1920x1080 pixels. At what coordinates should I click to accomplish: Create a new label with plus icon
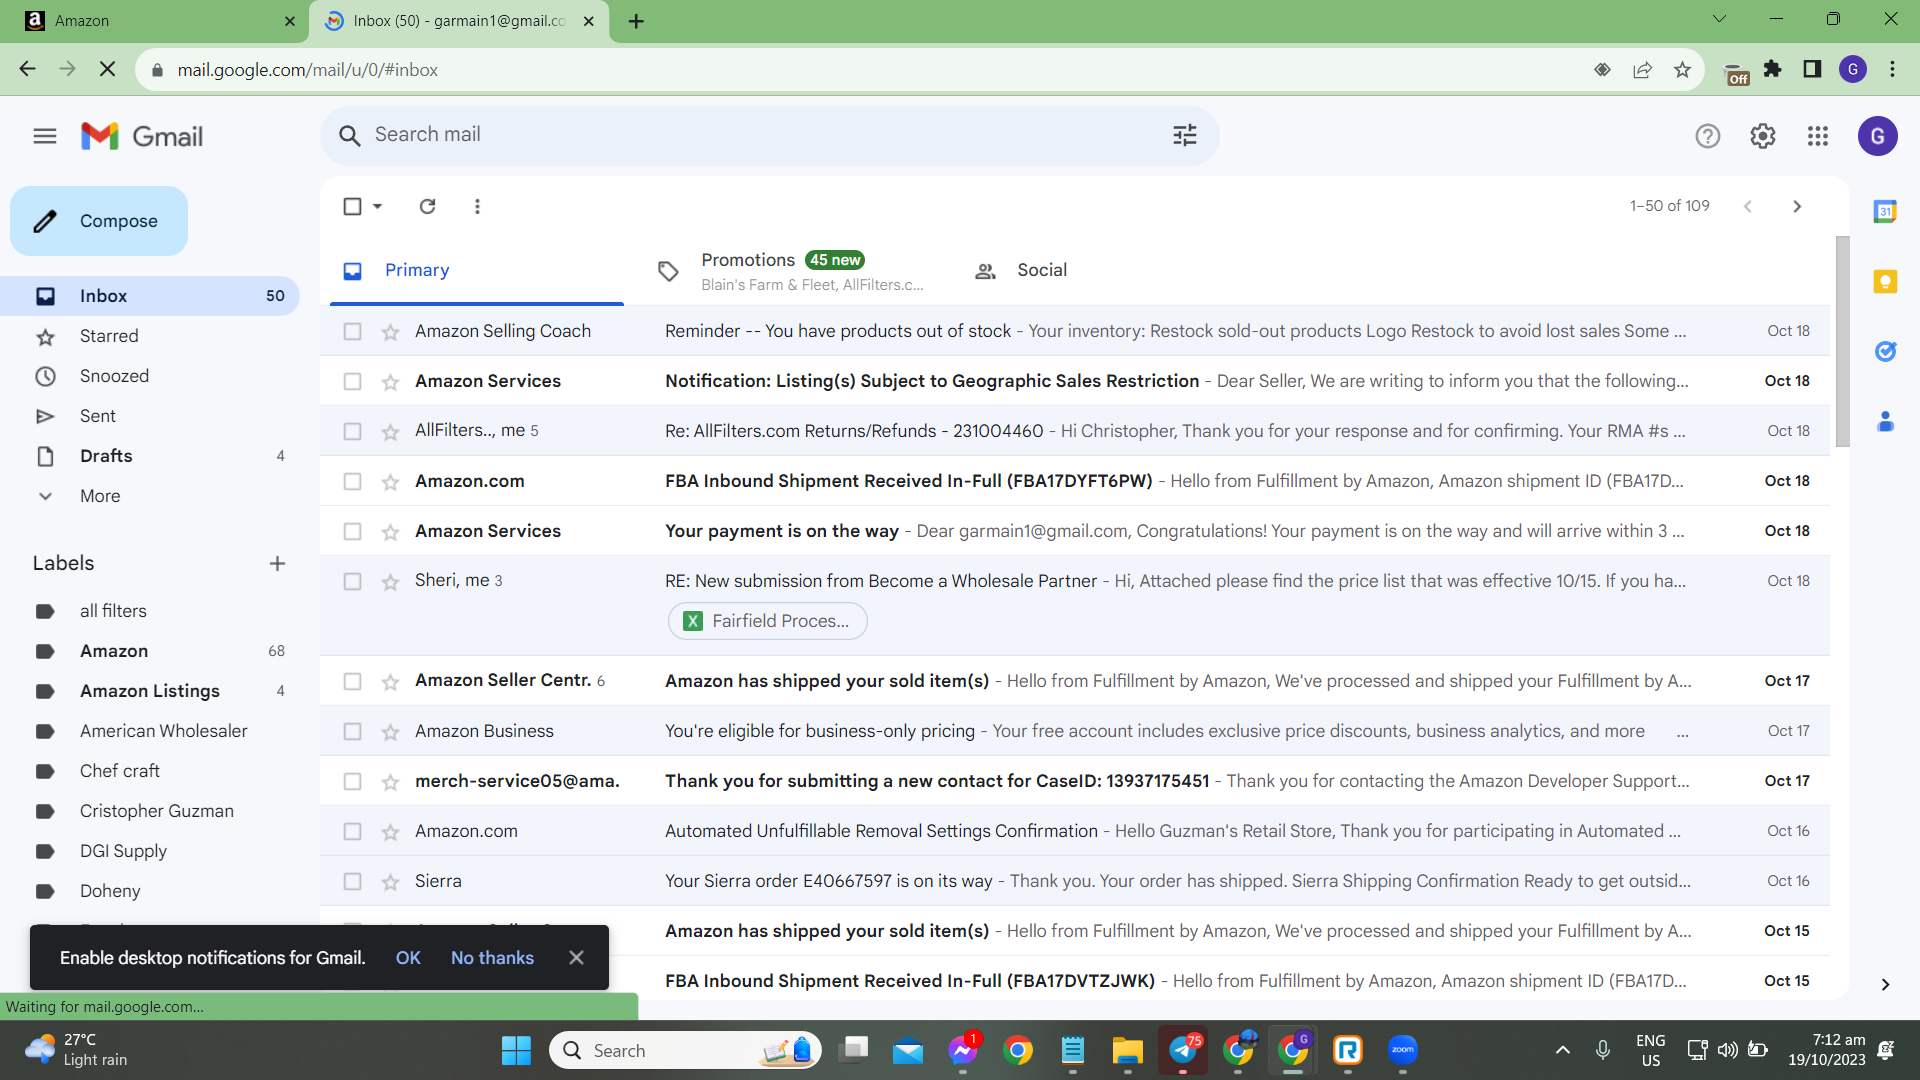(x=277, y=564)
